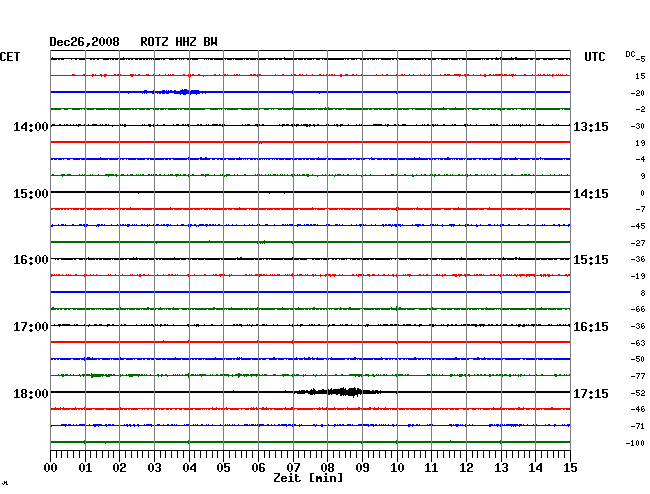Select DC offset value -66
This screenshot has width=650, height=494.
(638, 309)
